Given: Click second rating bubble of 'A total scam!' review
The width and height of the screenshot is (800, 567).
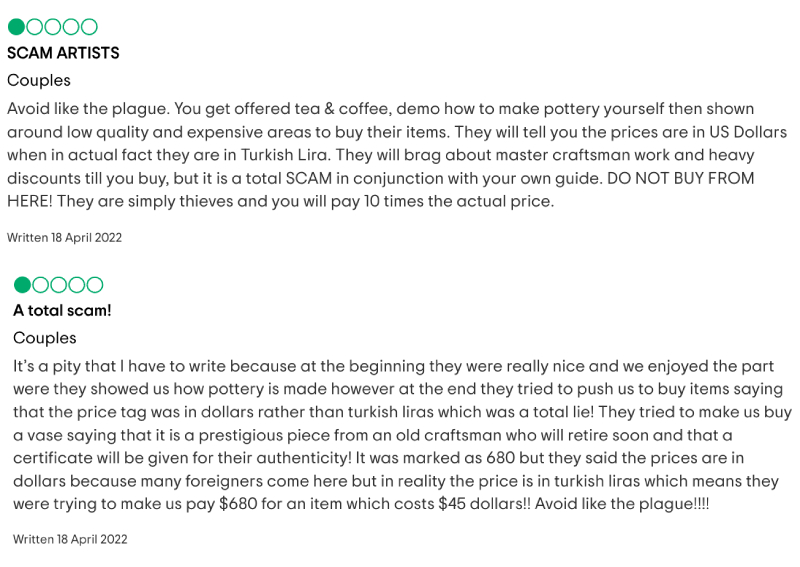Looking at the screenshot, I should click(x=40, y=284).
